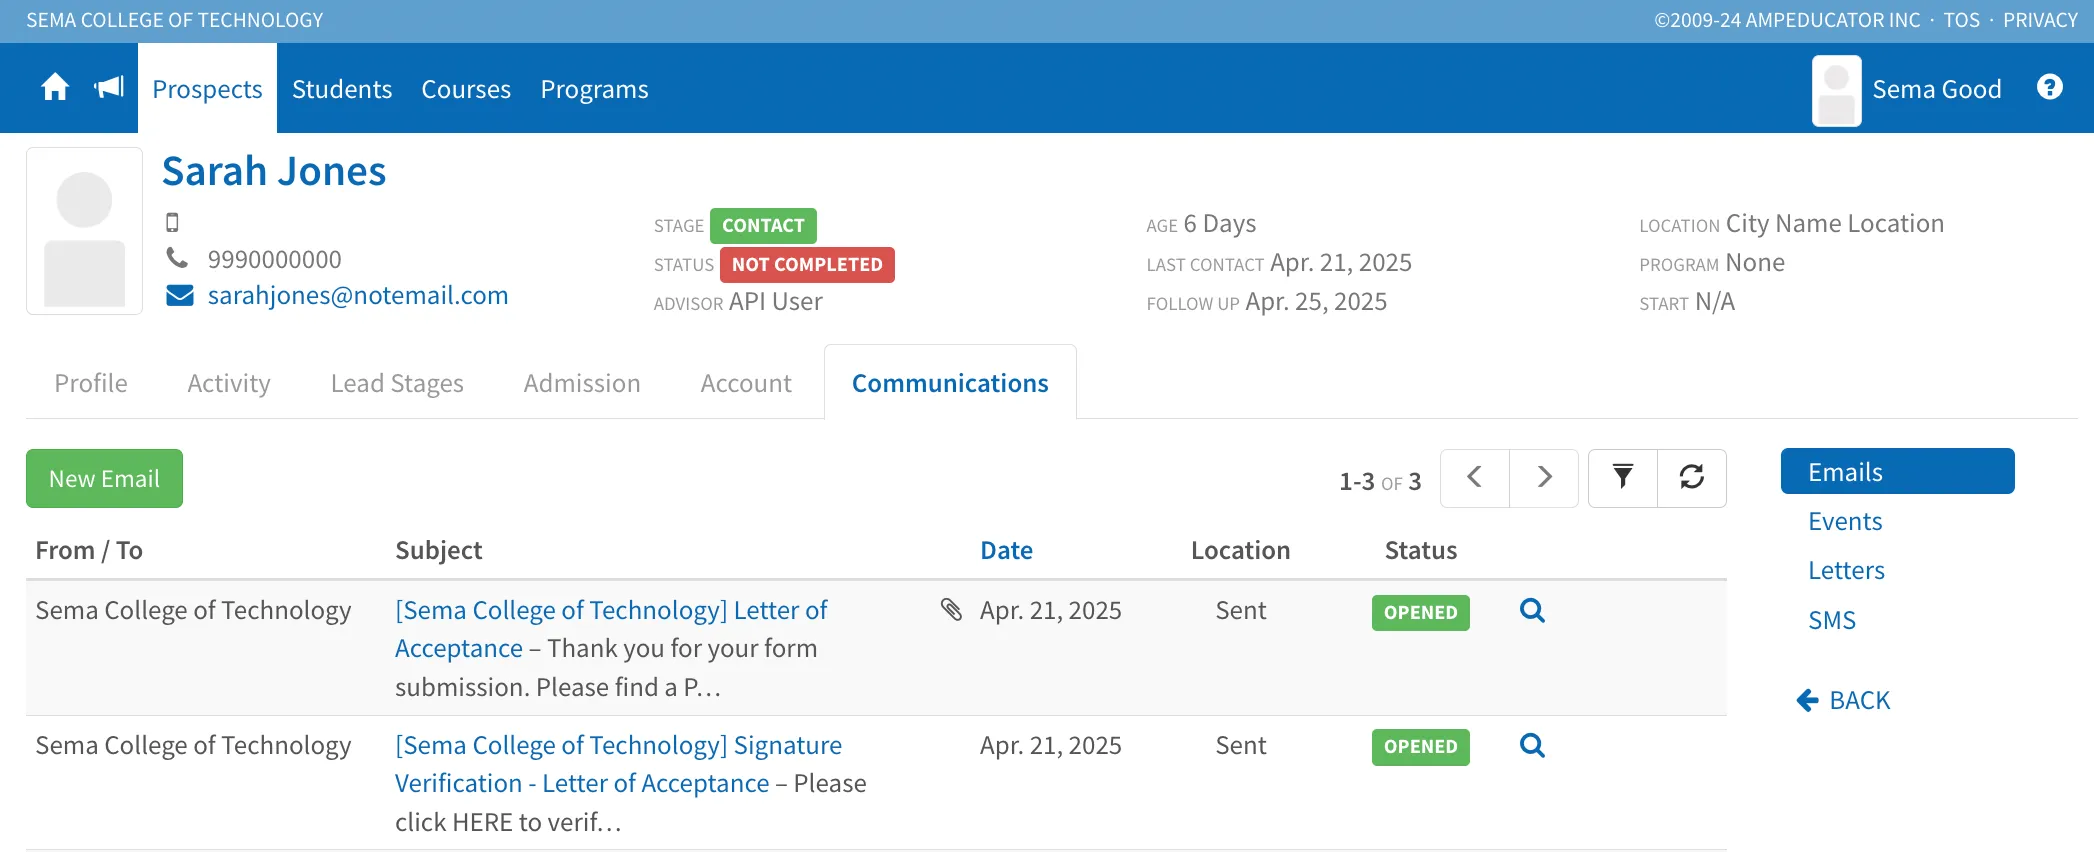The height and width of the screenshot is (852, 2094).
Task: Email sarahjones@notemail.com
Action: 358,296
